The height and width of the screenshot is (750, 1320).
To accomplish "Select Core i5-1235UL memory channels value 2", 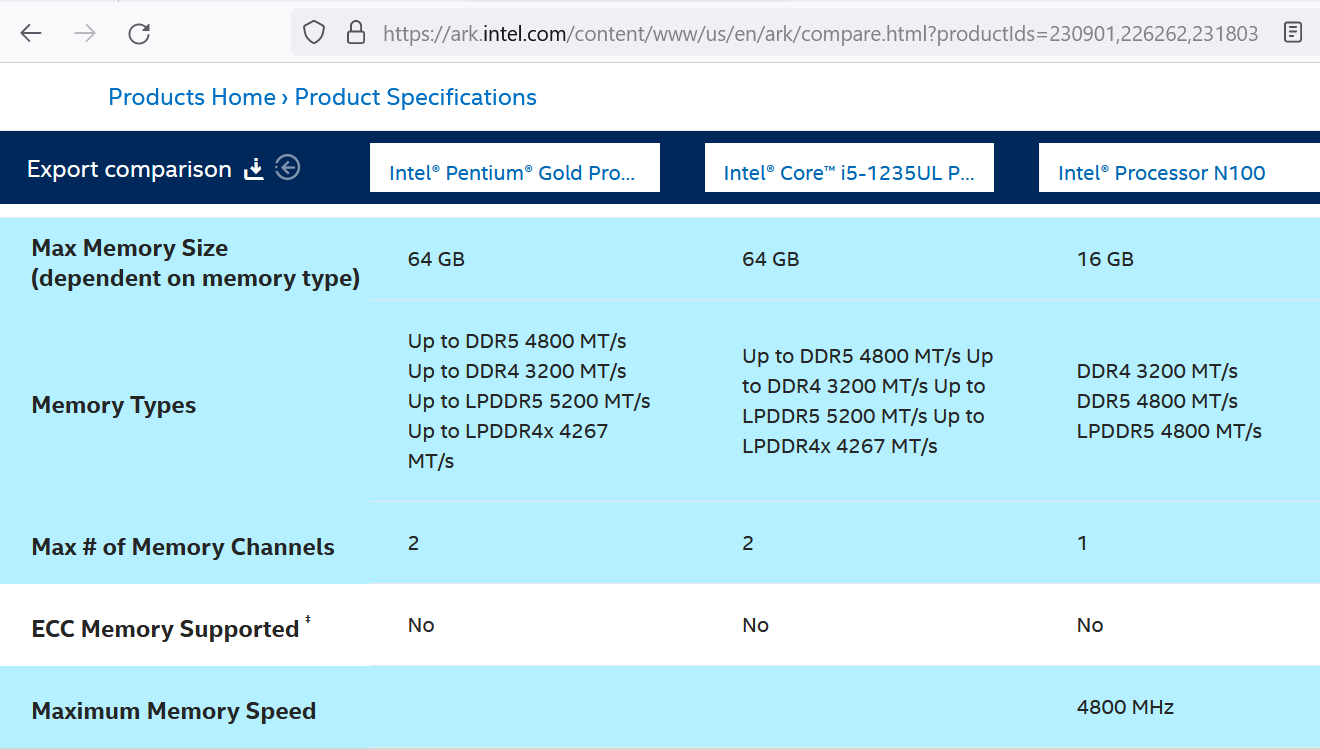I will [748, 543].
